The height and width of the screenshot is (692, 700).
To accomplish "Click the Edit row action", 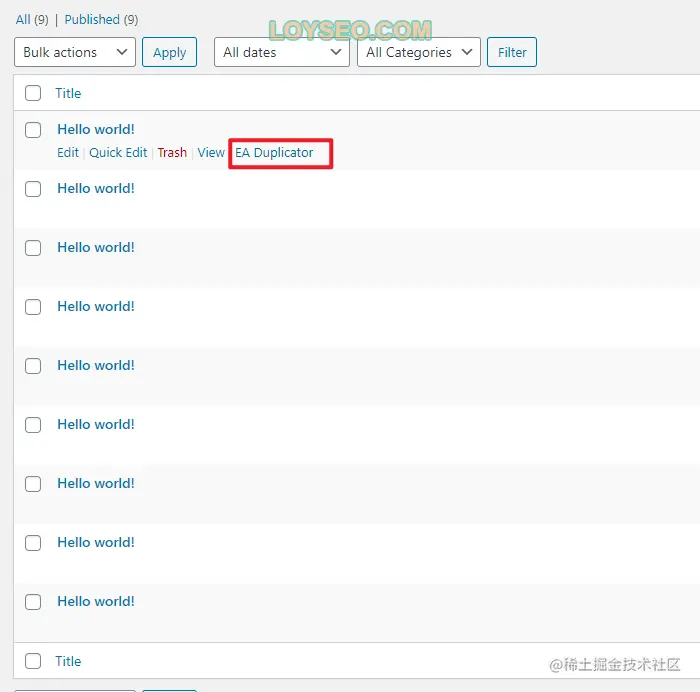I will coord(68,153).
